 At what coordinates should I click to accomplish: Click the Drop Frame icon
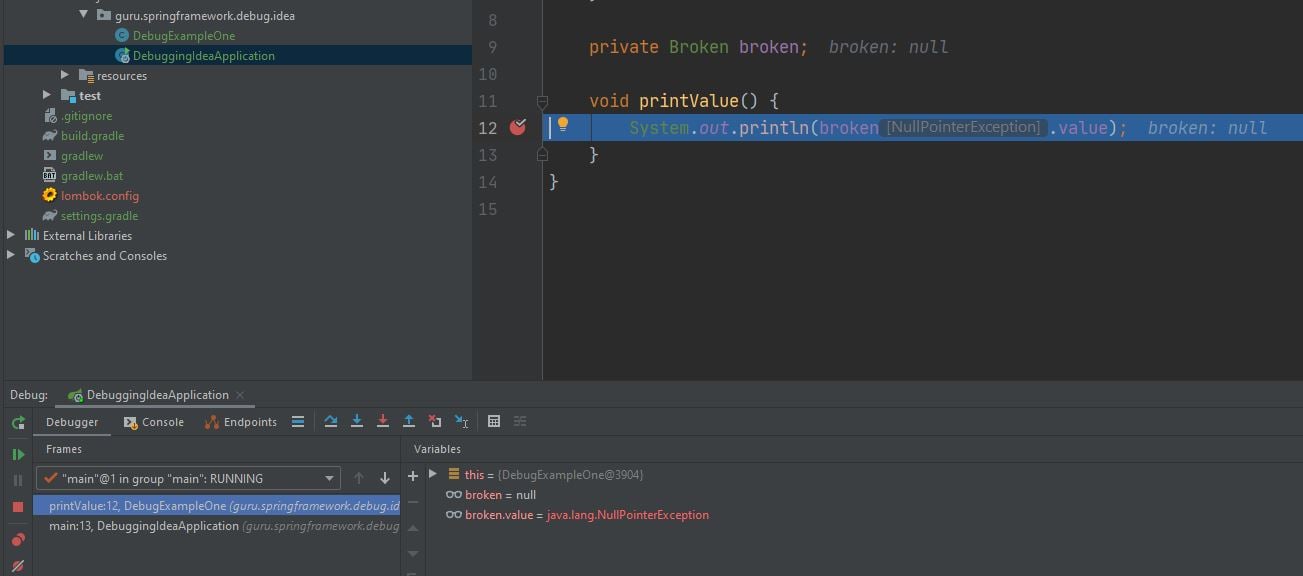click(x=435, y=422)
